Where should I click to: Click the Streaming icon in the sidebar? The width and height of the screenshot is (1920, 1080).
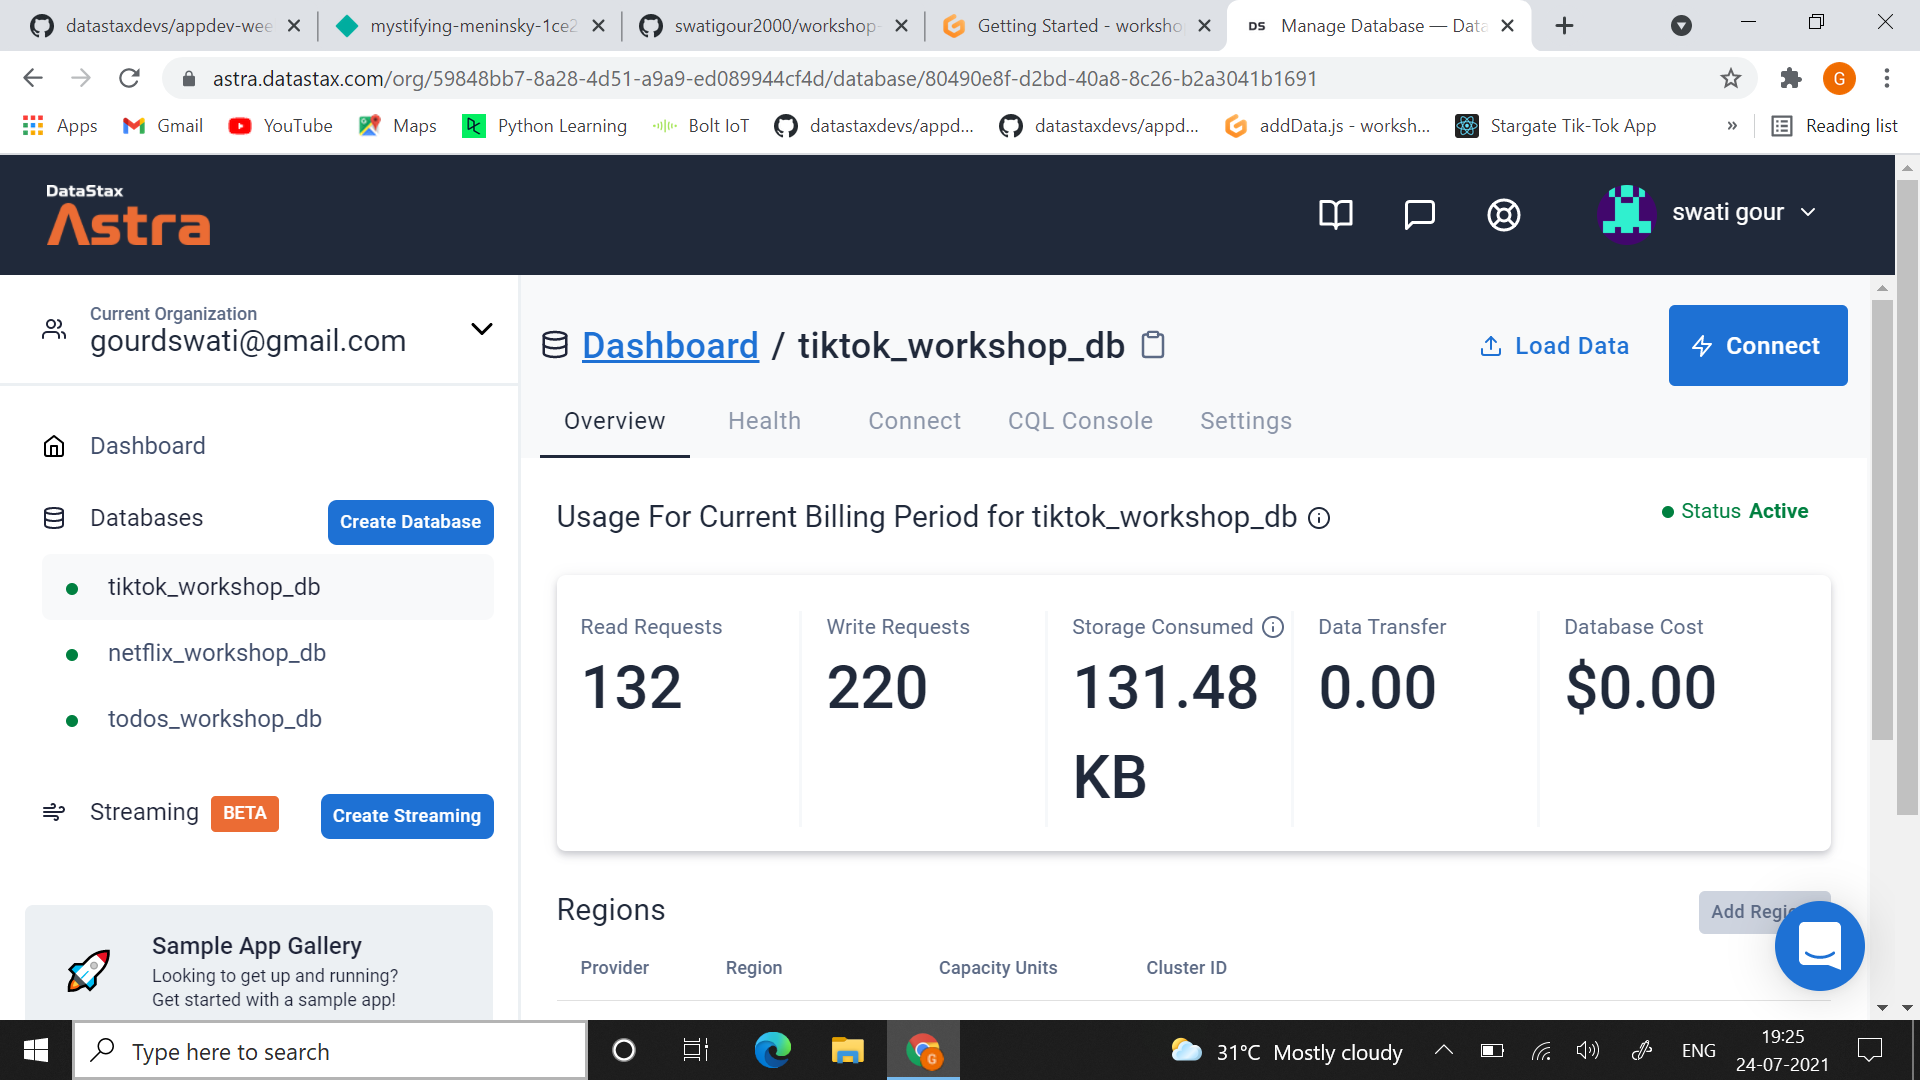(x=54, y=812)
